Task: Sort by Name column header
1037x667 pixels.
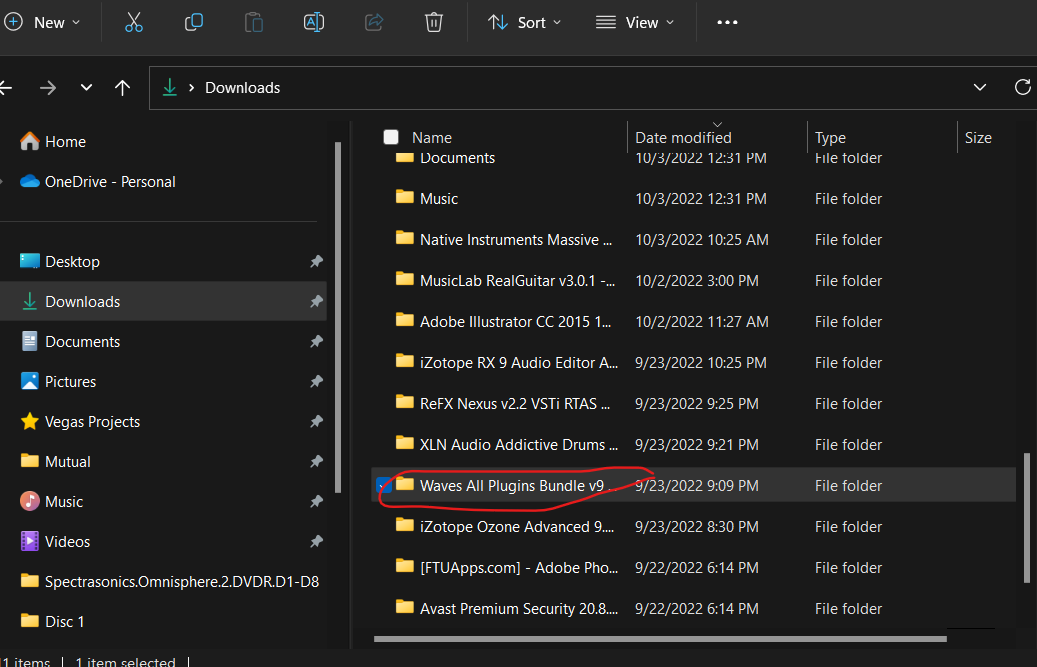Action: (x=432, y=137)
